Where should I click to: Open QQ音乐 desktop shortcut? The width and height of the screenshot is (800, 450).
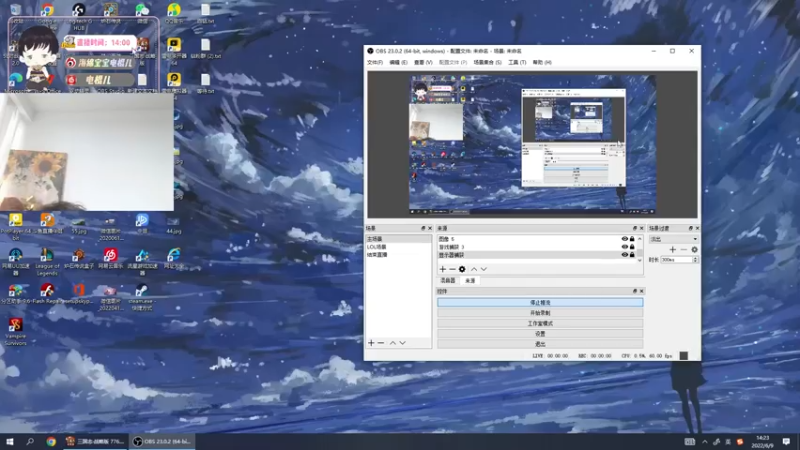pos(174,13)
